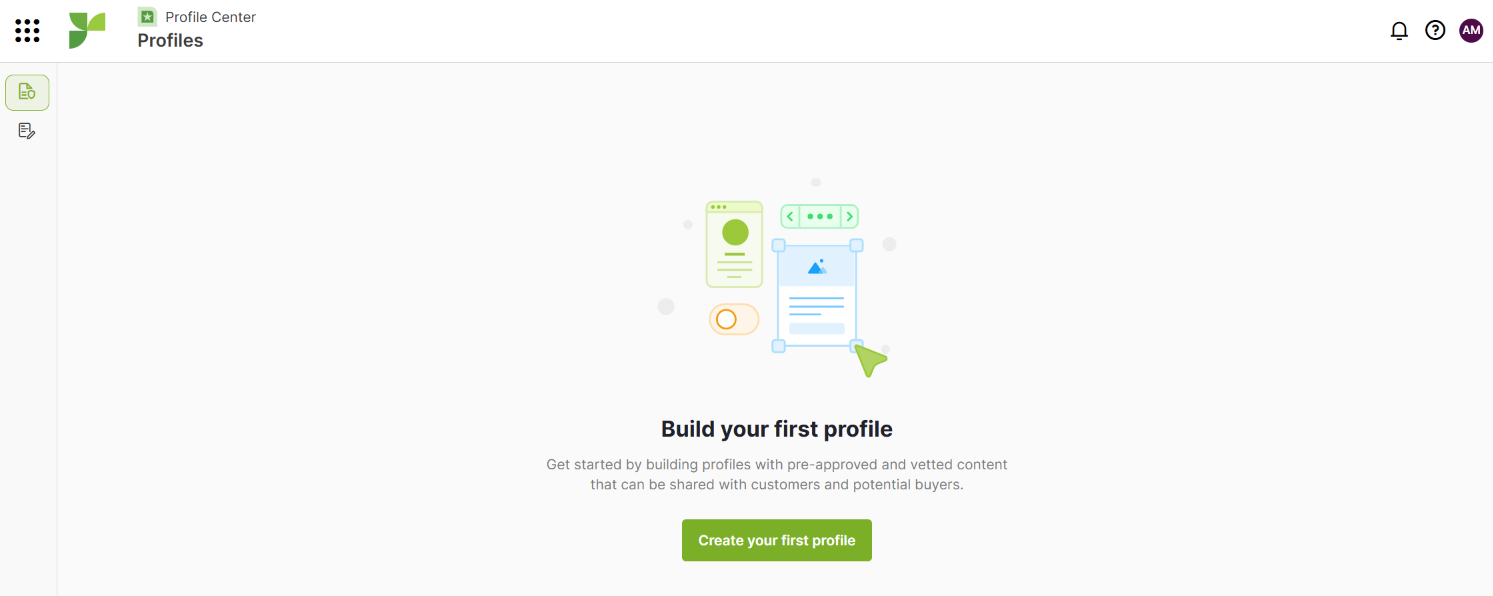
Task: Click the right chevron in the illustration
Action: click(849, 216)
